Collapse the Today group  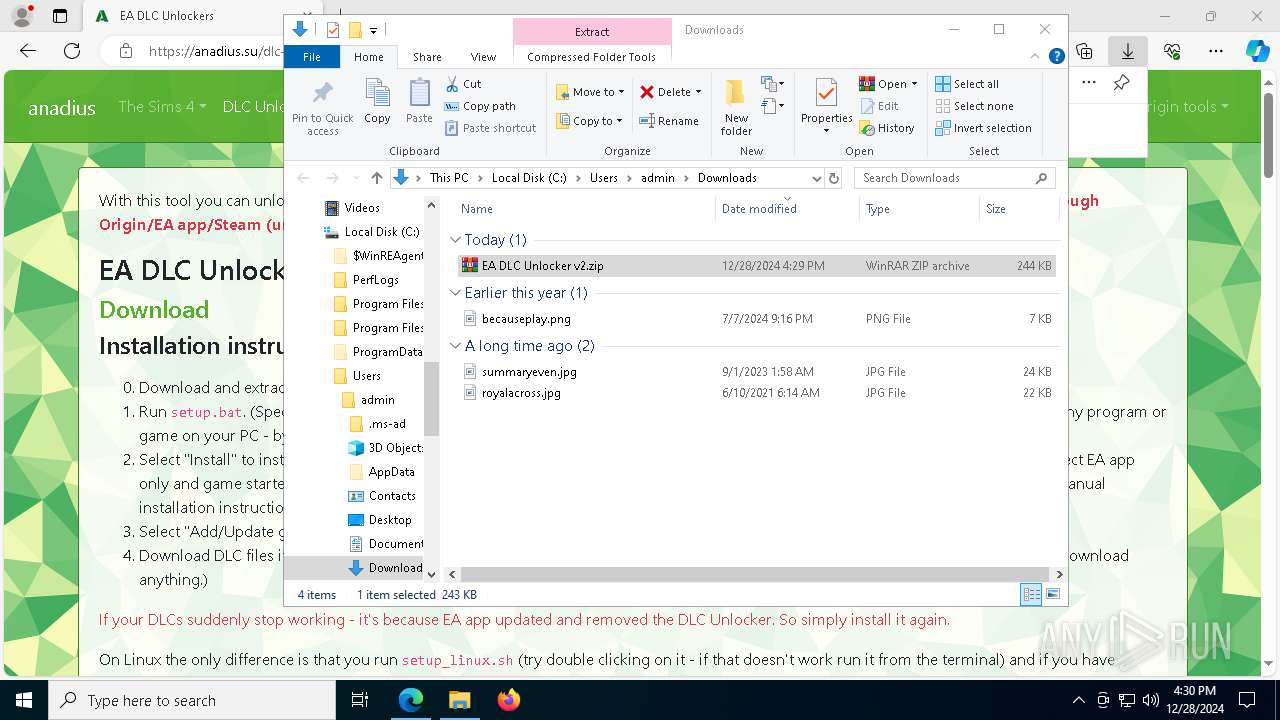[x=455, y=240]
